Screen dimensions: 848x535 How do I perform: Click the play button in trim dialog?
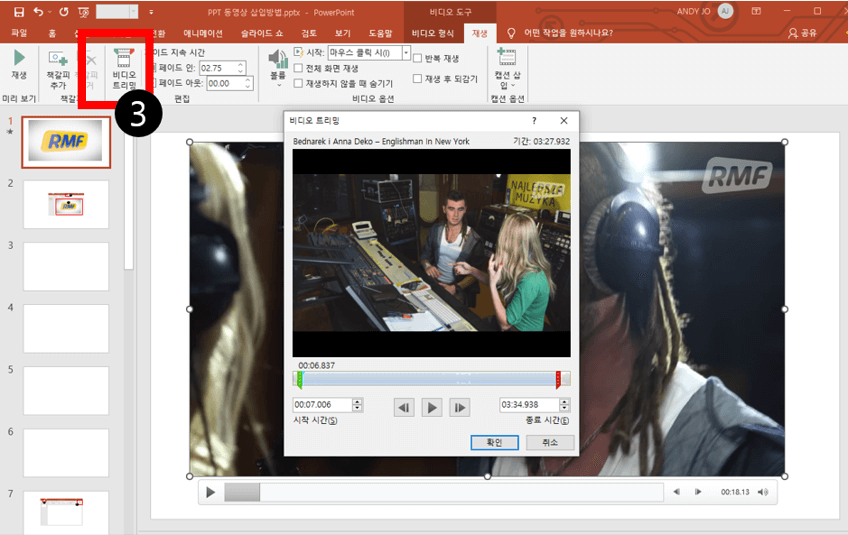432,407
